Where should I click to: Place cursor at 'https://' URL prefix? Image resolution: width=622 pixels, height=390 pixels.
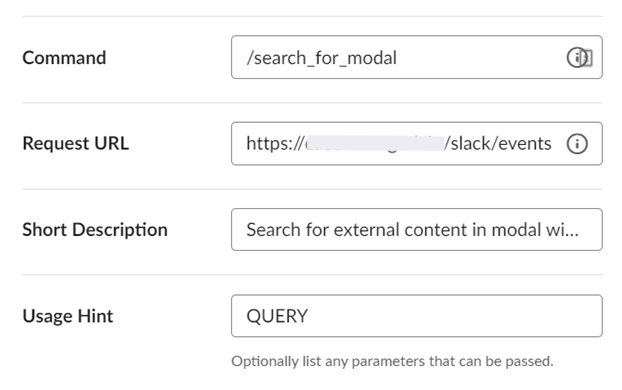pyautogui.click(x=275, y=144)
